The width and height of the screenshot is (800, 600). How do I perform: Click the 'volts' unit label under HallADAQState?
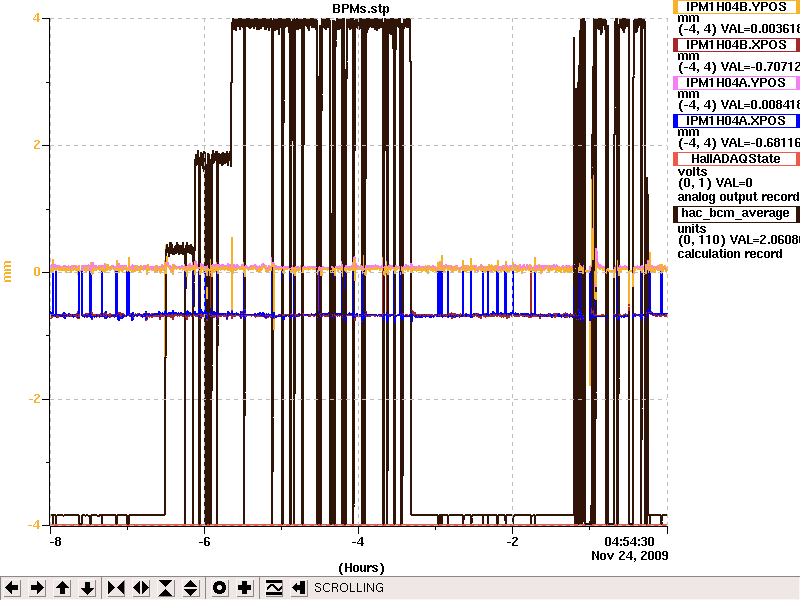click(x=692, y=172)
